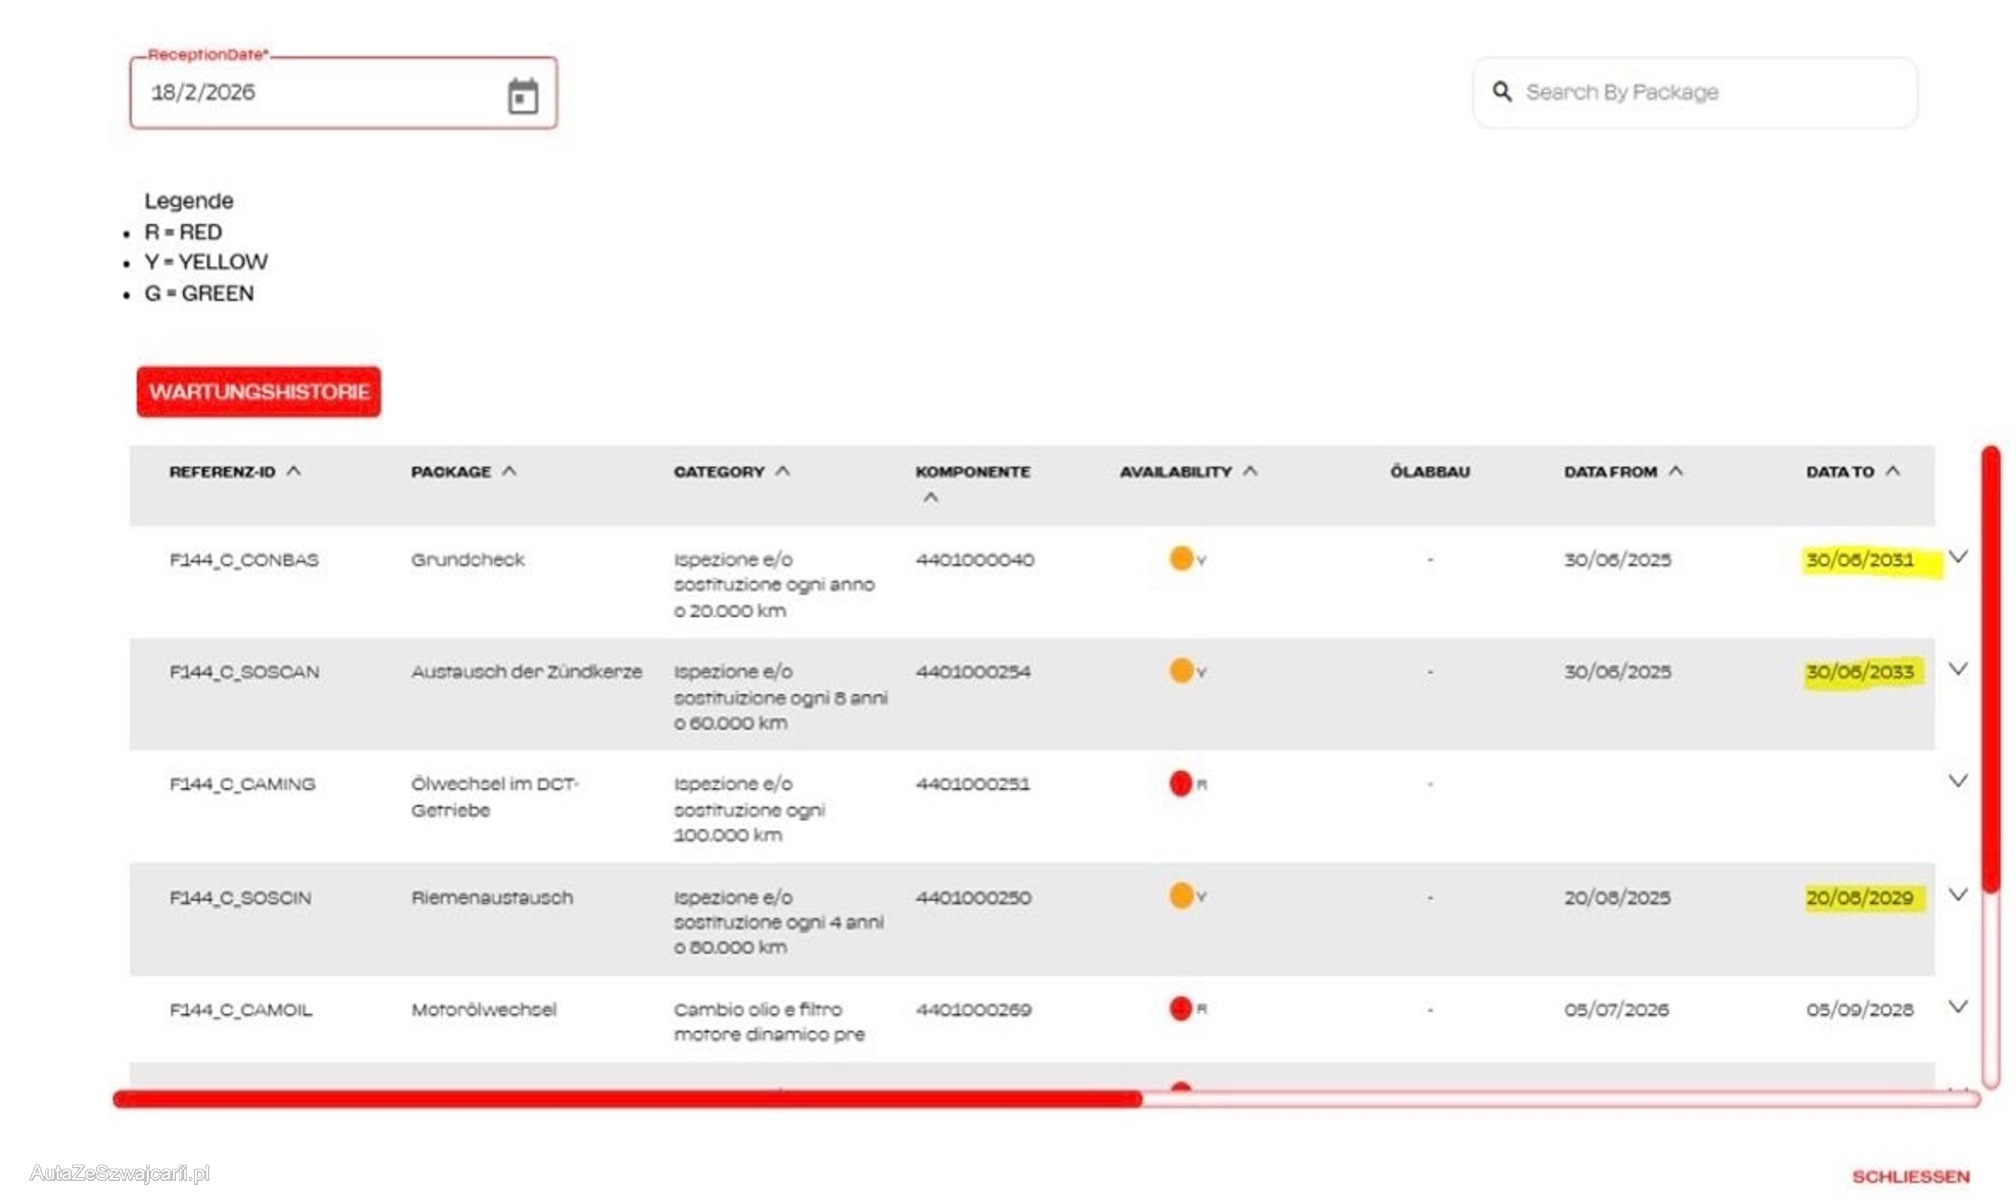The image size is (2016, 1200).
Task: Sort by Data From column arrow
Action: tap(1675, 471)
